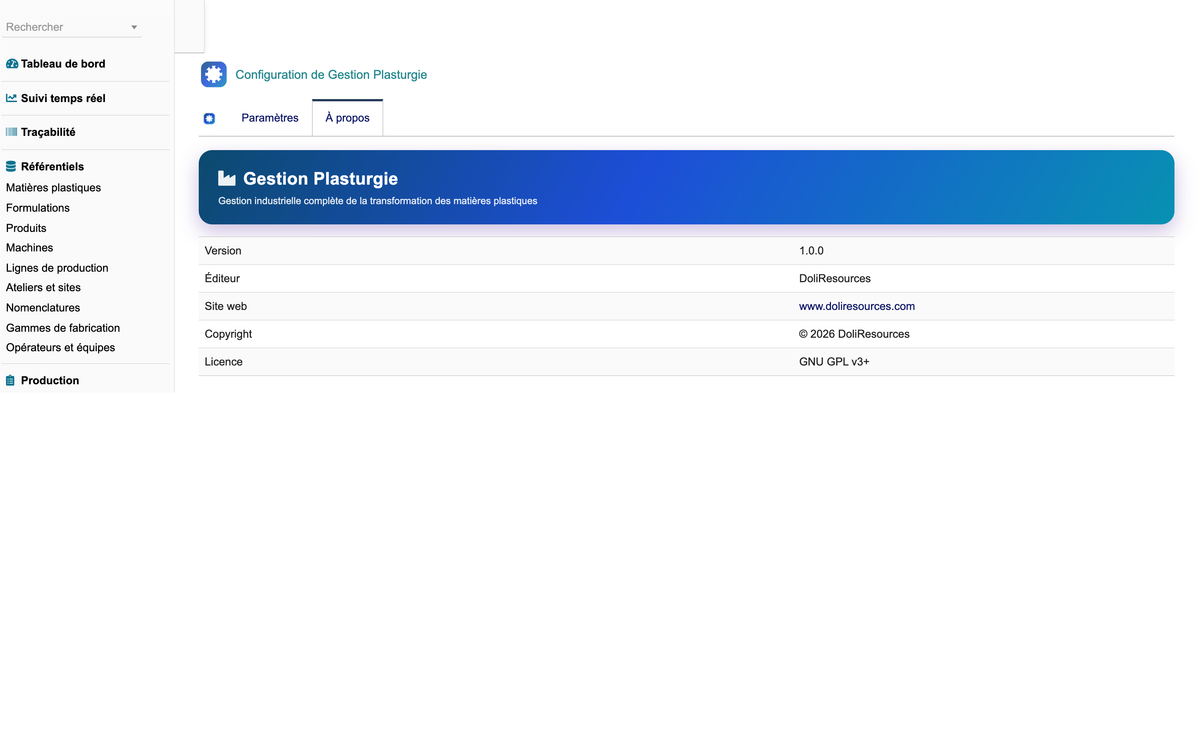This screenshot has width=1200, height=743.
Task: Go to Ateliers et sites
Action: [x=43, y=288]
